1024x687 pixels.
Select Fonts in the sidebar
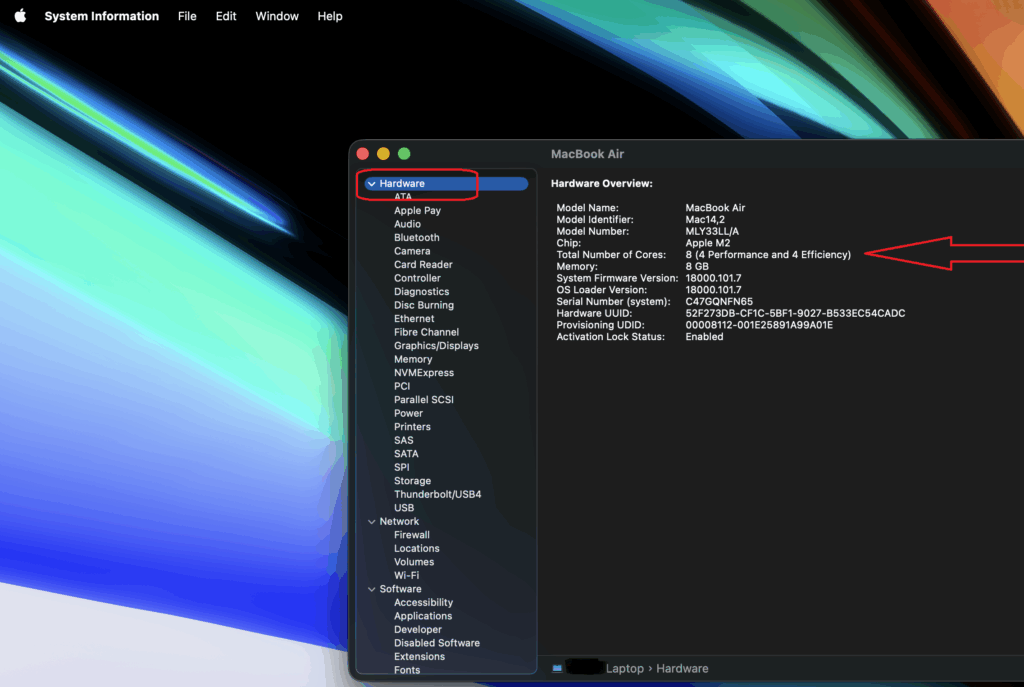pos(407,670)
